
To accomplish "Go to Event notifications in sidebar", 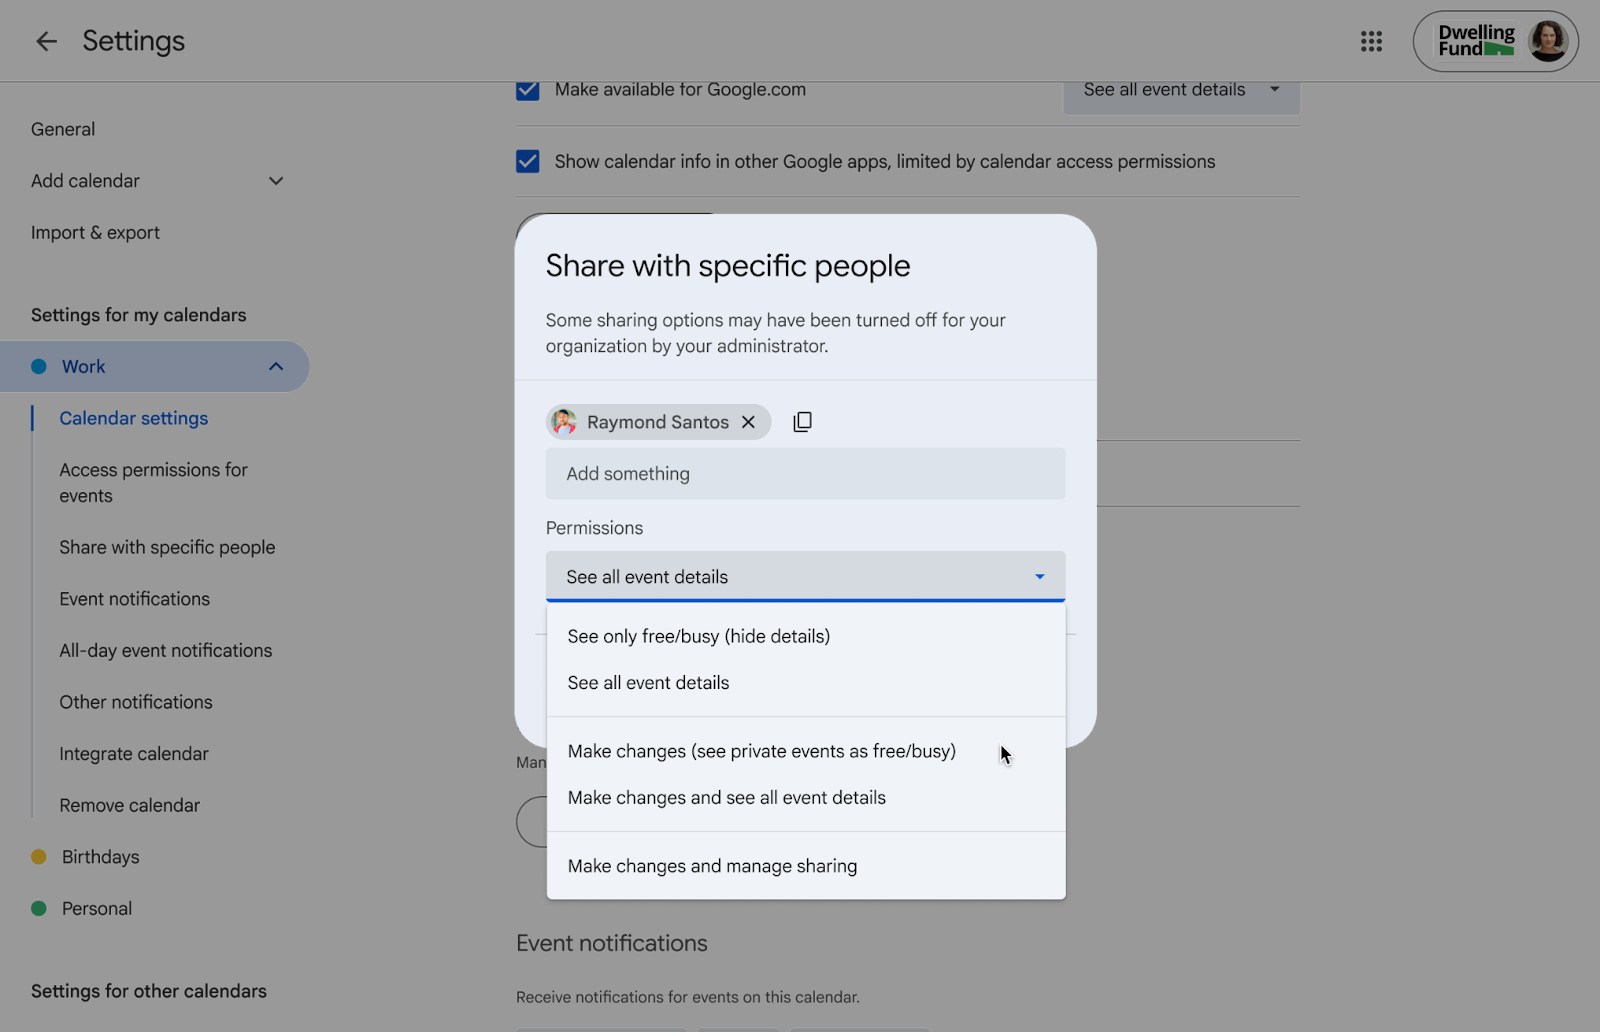I will (135, 599).
